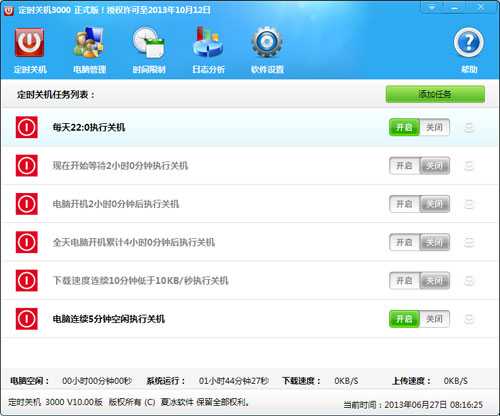500x416 pixels.
Task: Select task text 全天电脑开机累计4小时0分钟后执行关机
Action: click(134, 242)
